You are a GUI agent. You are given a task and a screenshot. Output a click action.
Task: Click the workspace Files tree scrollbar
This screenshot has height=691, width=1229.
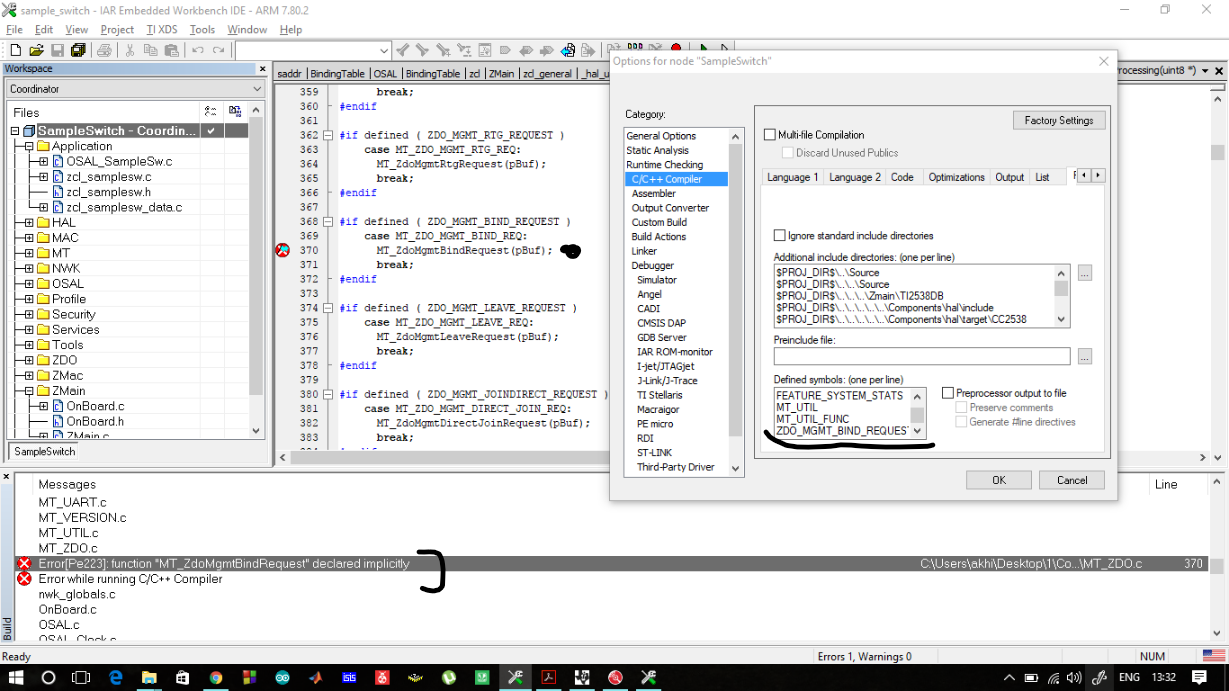click(x=256, y=270)
